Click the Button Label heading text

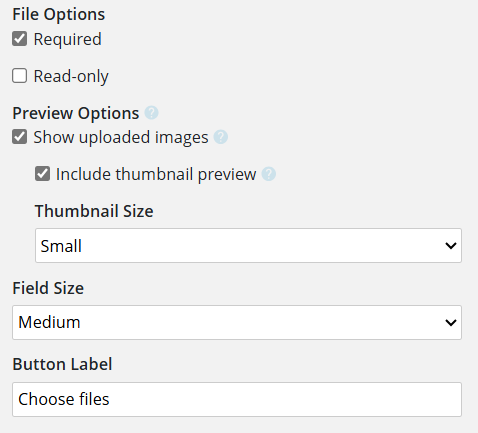[62, 364]
